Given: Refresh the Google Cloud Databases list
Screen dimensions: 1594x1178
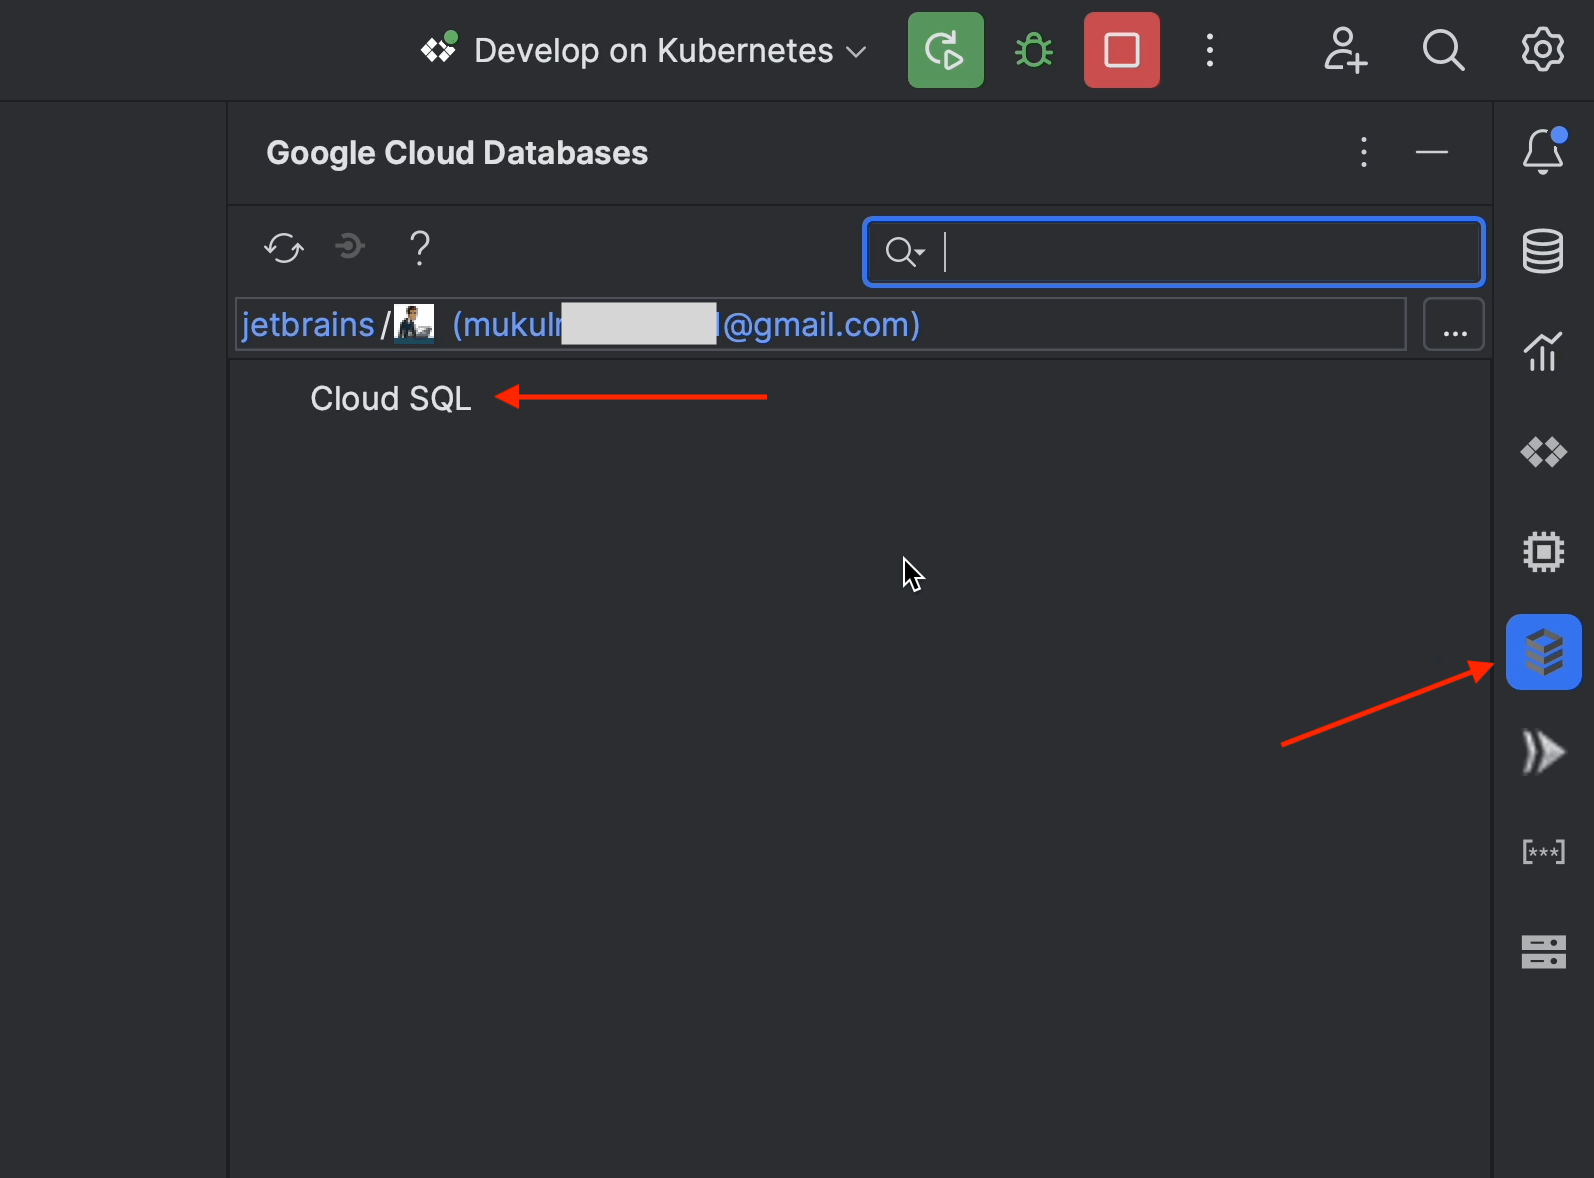Looking at the screenshot, I should click(x=284, y=247).
